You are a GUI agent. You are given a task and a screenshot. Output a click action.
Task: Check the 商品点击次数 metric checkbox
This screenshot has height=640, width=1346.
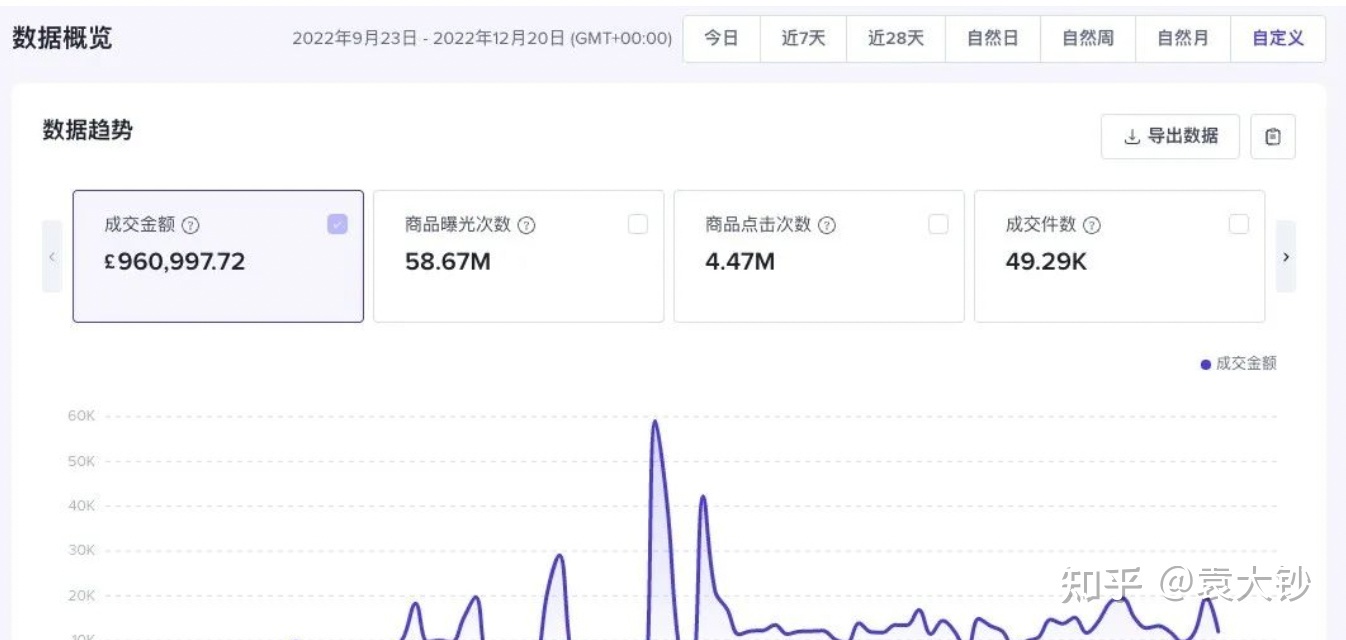pos(938,224)
